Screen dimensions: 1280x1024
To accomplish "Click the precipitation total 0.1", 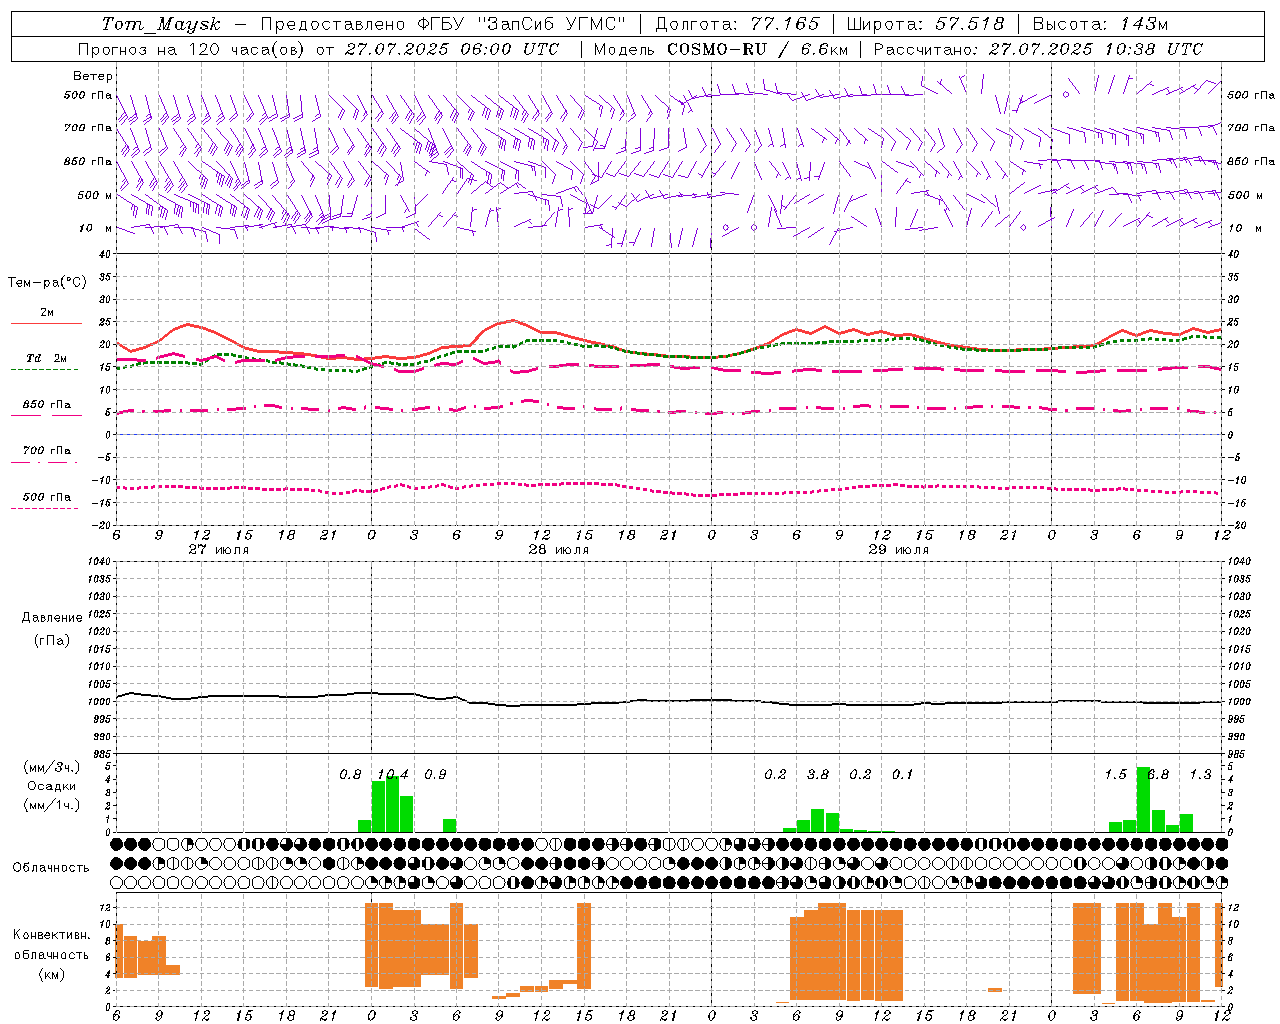I will tap(902, 775).
